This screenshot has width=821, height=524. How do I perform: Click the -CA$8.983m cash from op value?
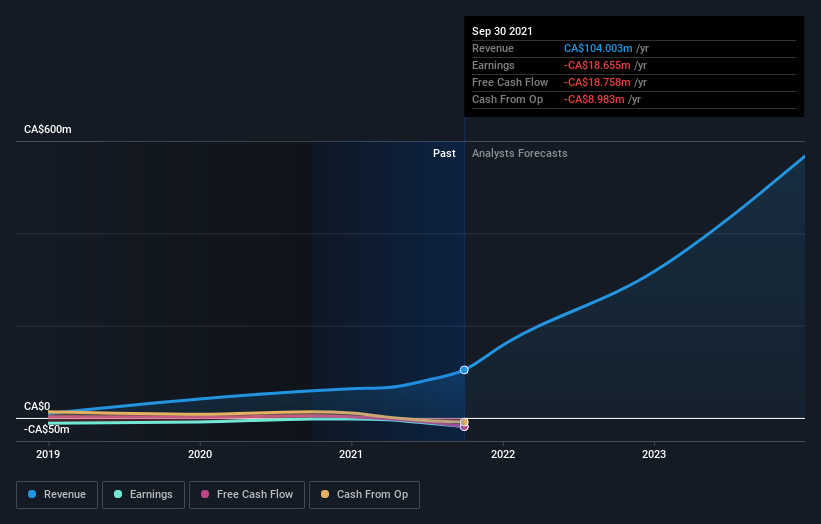click(594, 99)
